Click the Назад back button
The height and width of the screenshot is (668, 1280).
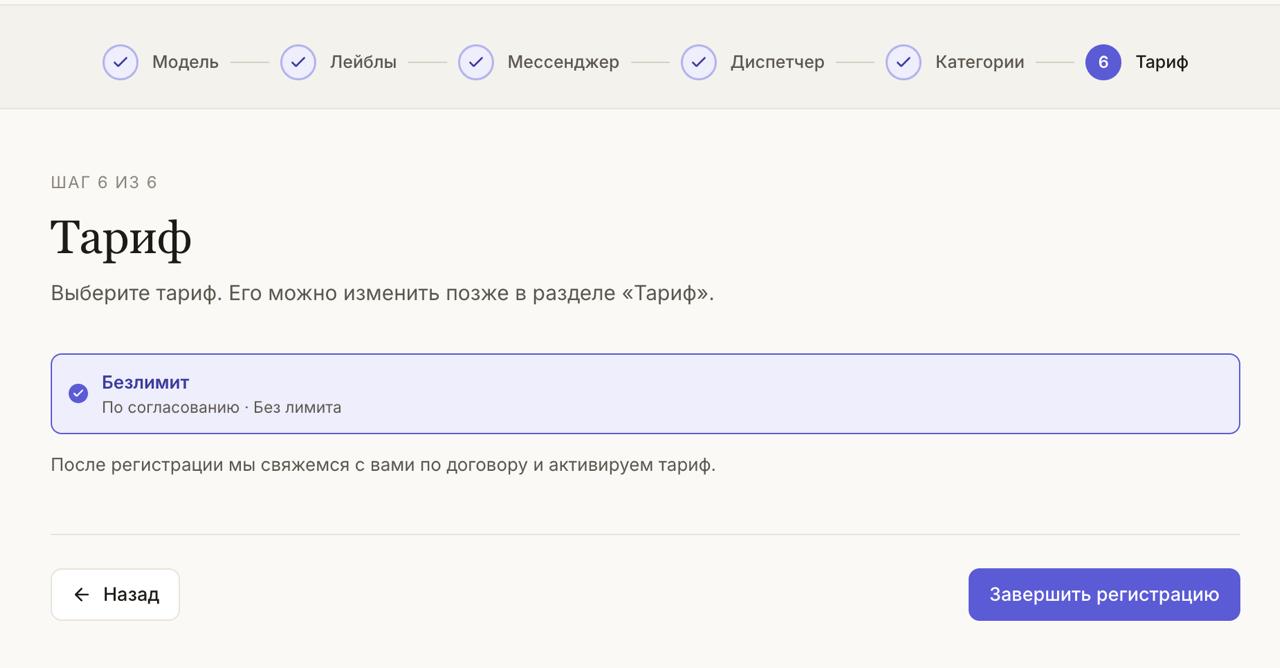coord(115,595)
